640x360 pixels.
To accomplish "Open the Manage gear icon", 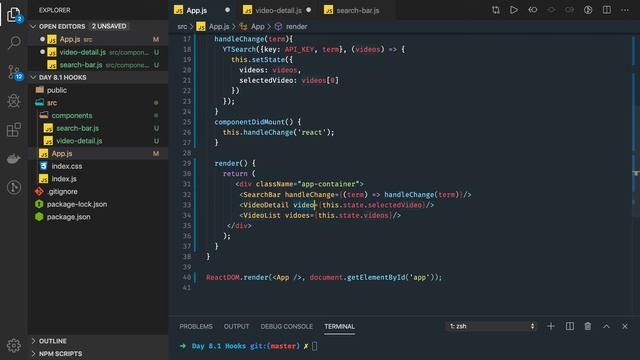I will click(14, 345).
